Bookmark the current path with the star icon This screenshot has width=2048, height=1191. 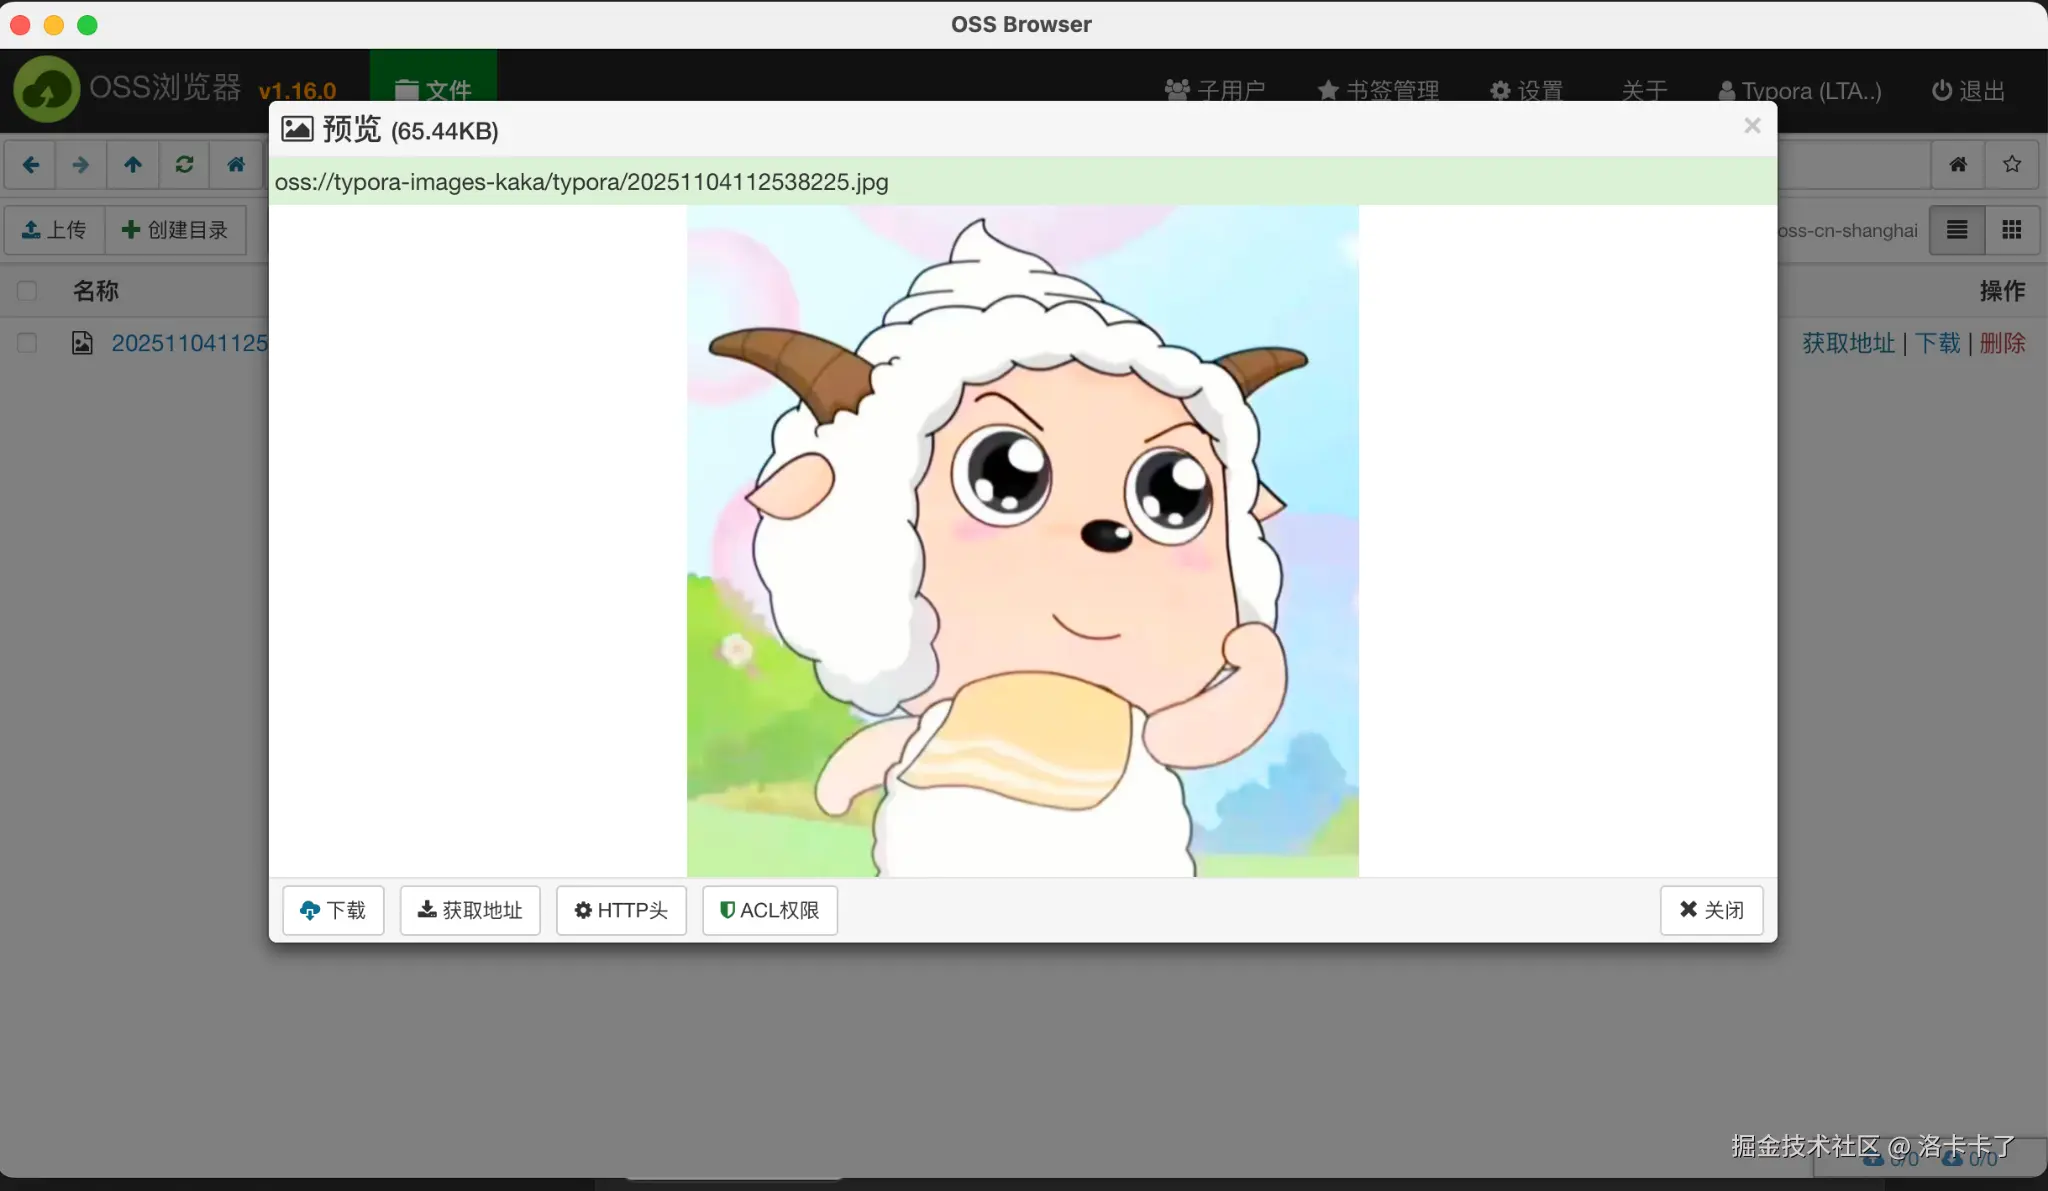click(2012, 165)
